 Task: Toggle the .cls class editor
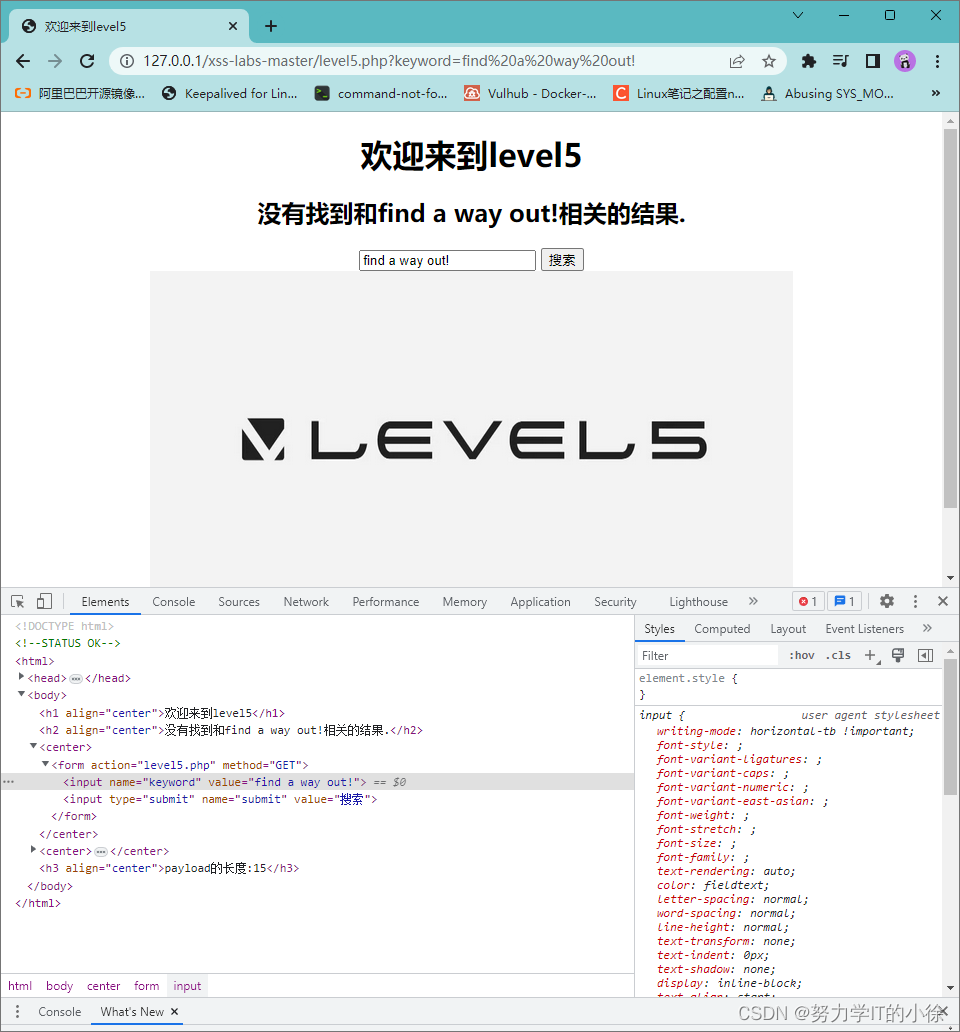[838, 656]
